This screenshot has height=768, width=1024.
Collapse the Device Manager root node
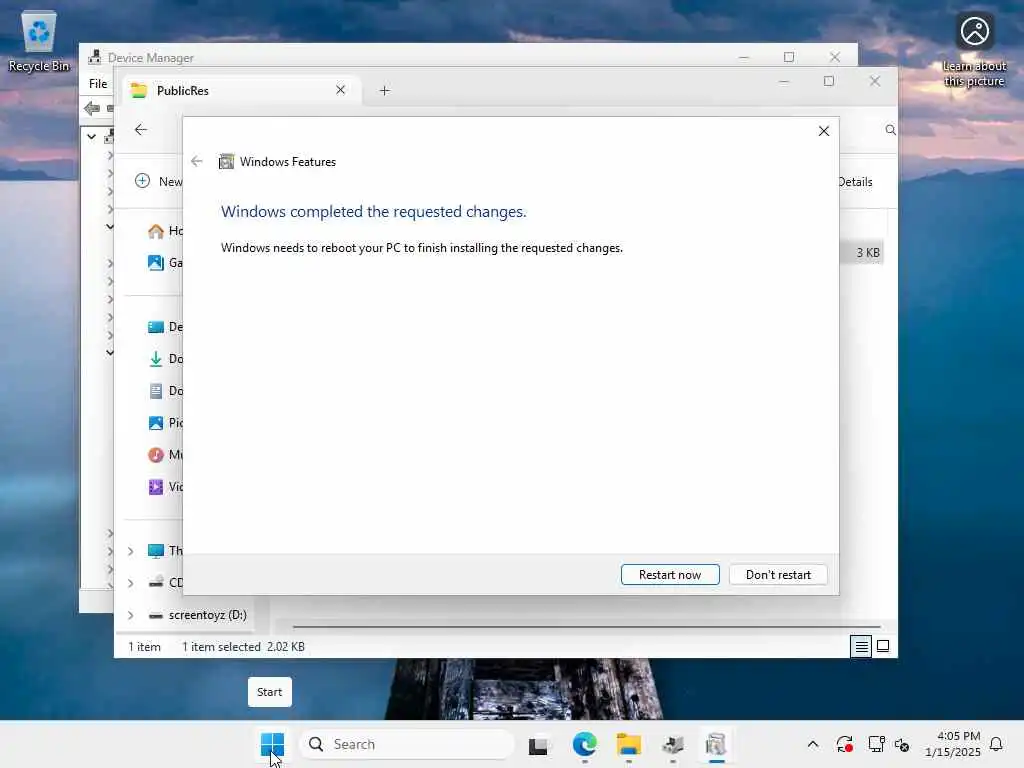(x=91, y=136)
